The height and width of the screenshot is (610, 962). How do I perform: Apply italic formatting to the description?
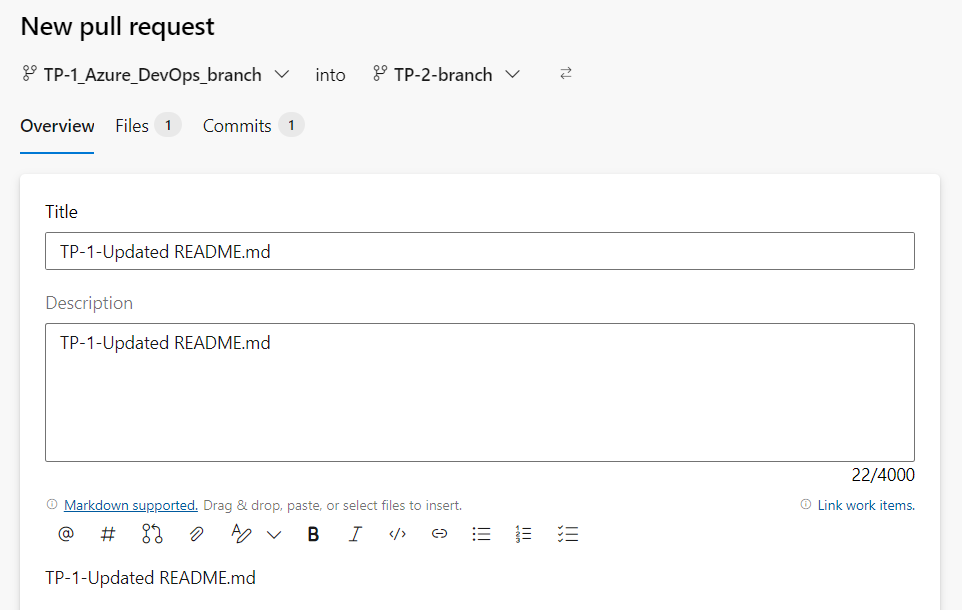355,534
